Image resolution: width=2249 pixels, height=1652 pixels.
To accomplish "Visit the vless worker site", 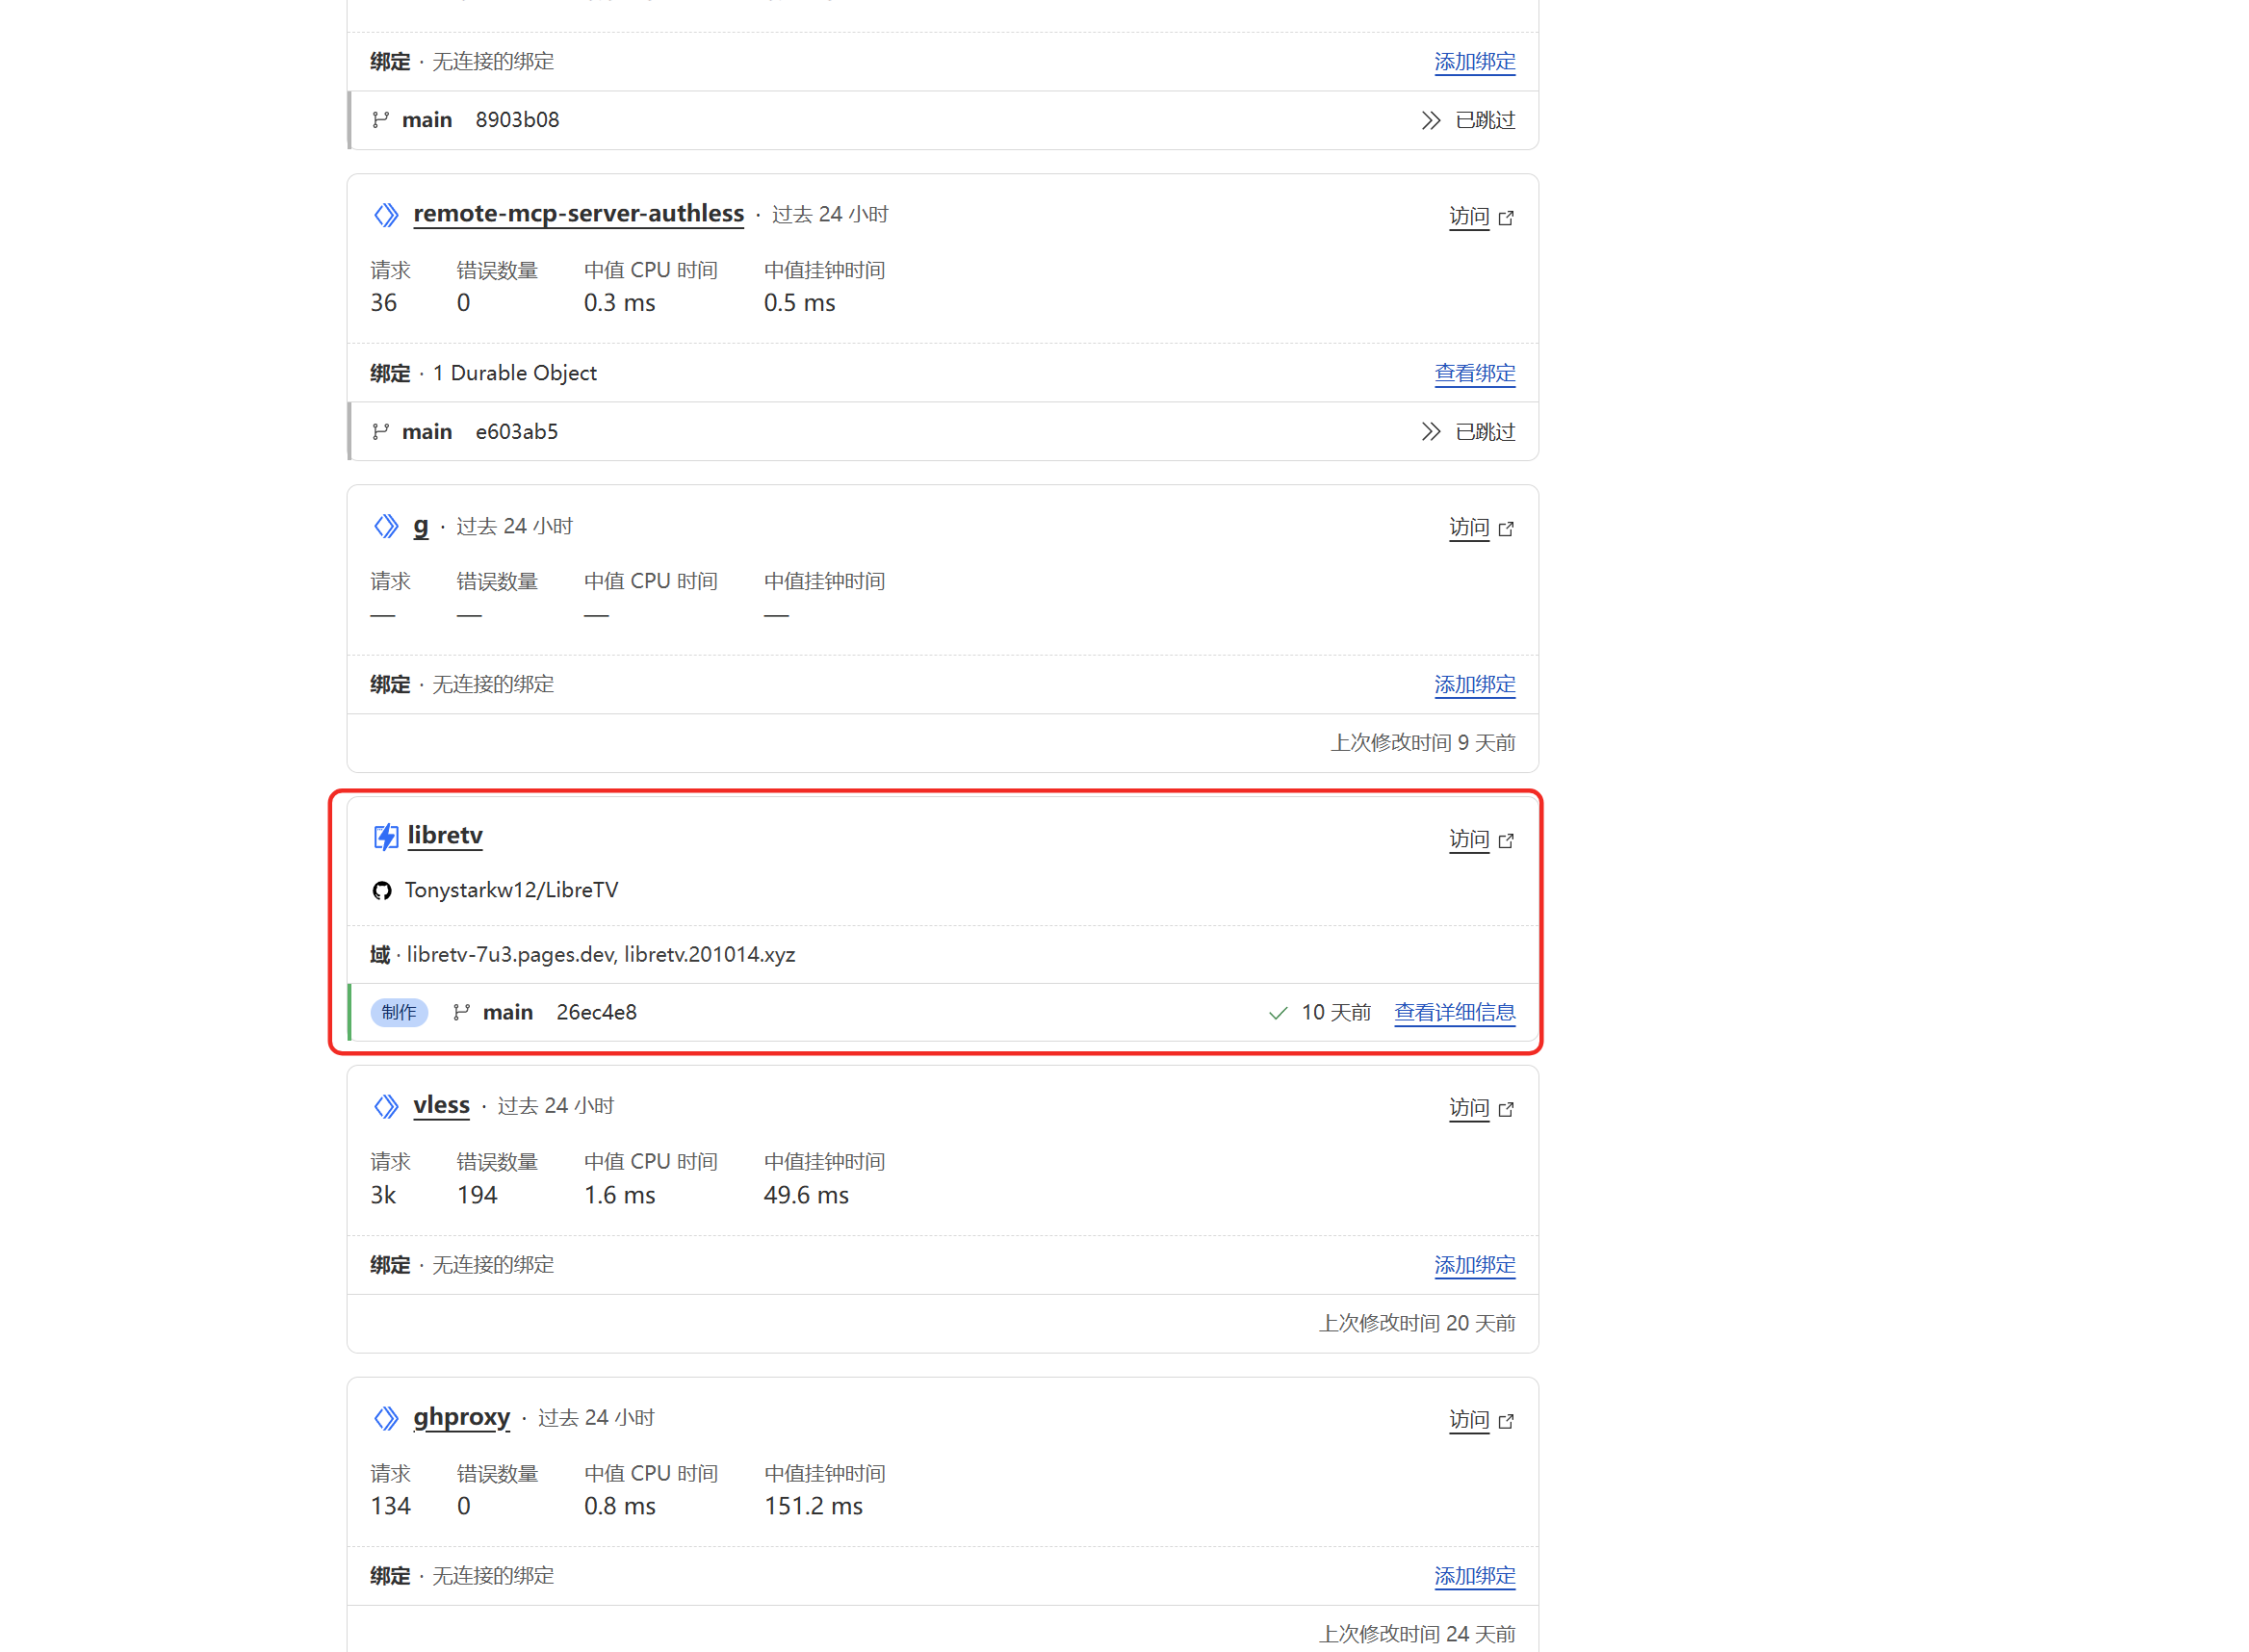I will click(1468, 1107).
